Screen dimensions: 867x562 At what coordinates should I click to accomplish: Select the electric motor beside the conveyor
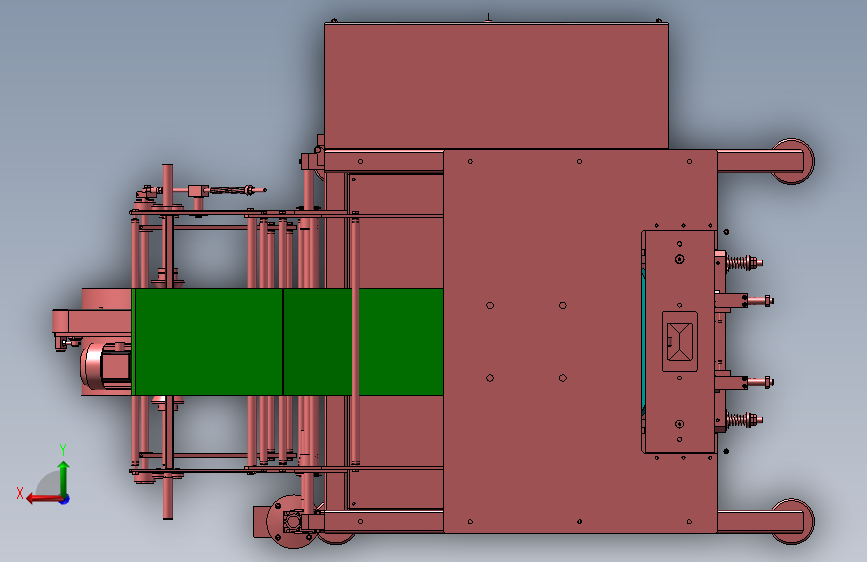(106, 366)
